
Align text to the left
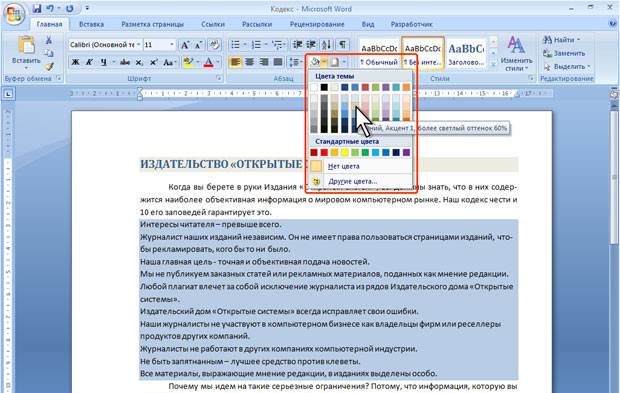click(x=235, y=62)
